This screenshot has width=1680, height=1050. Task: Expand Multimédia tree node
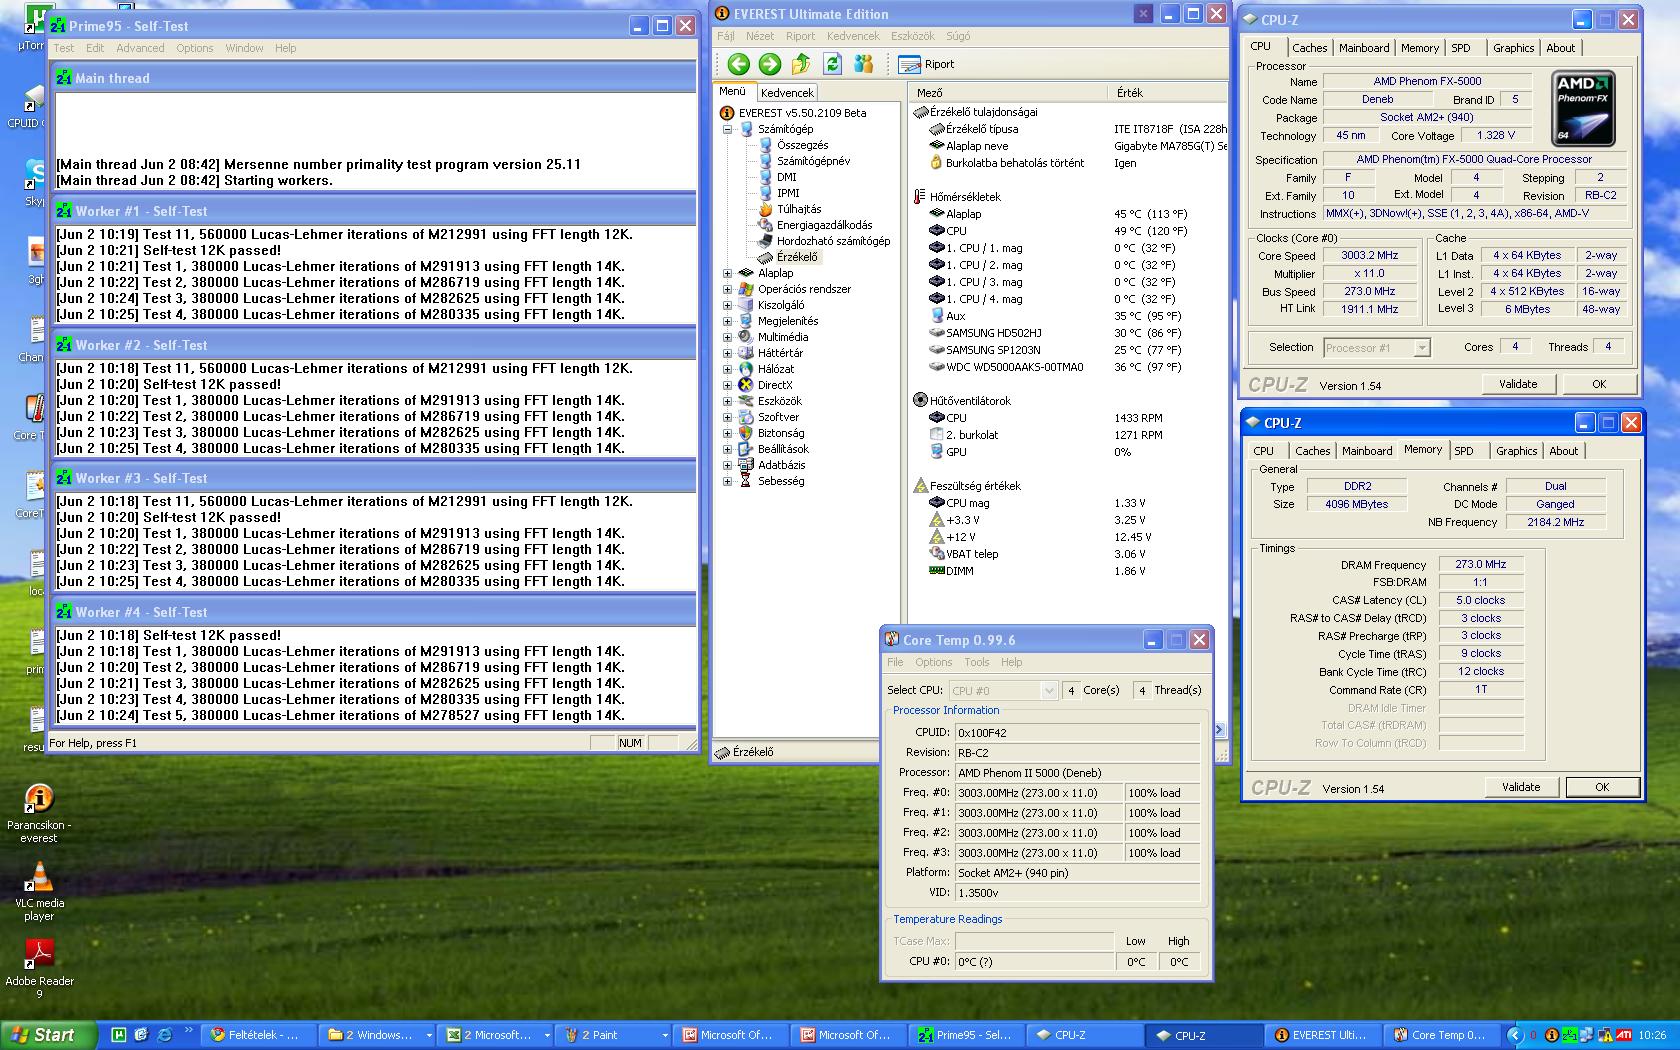tap(728, 337)
